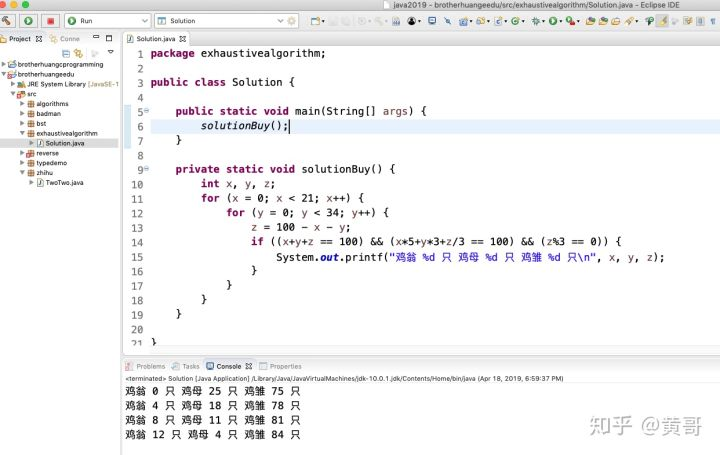
Task: Switch to the Problems tab
Action: pyautogui.click(x=146, y=366)
